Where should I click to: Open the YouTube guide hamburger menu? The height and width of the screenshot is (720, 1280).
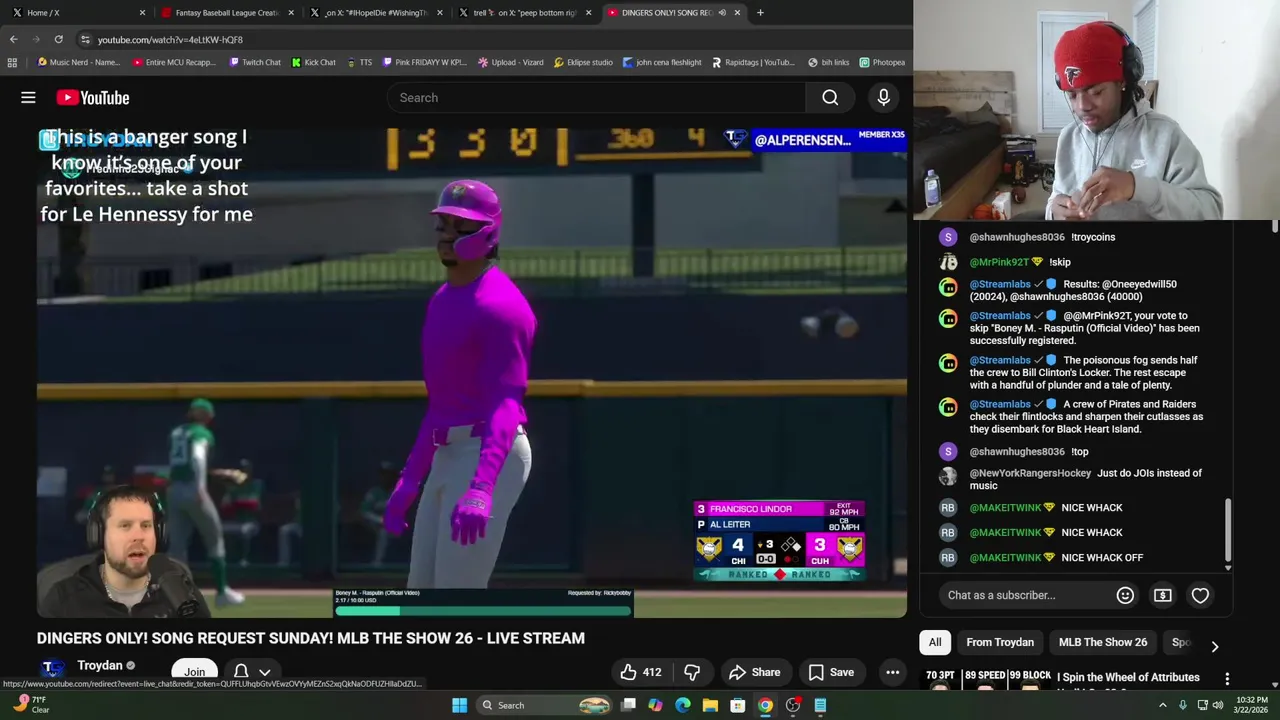(28, 97)
